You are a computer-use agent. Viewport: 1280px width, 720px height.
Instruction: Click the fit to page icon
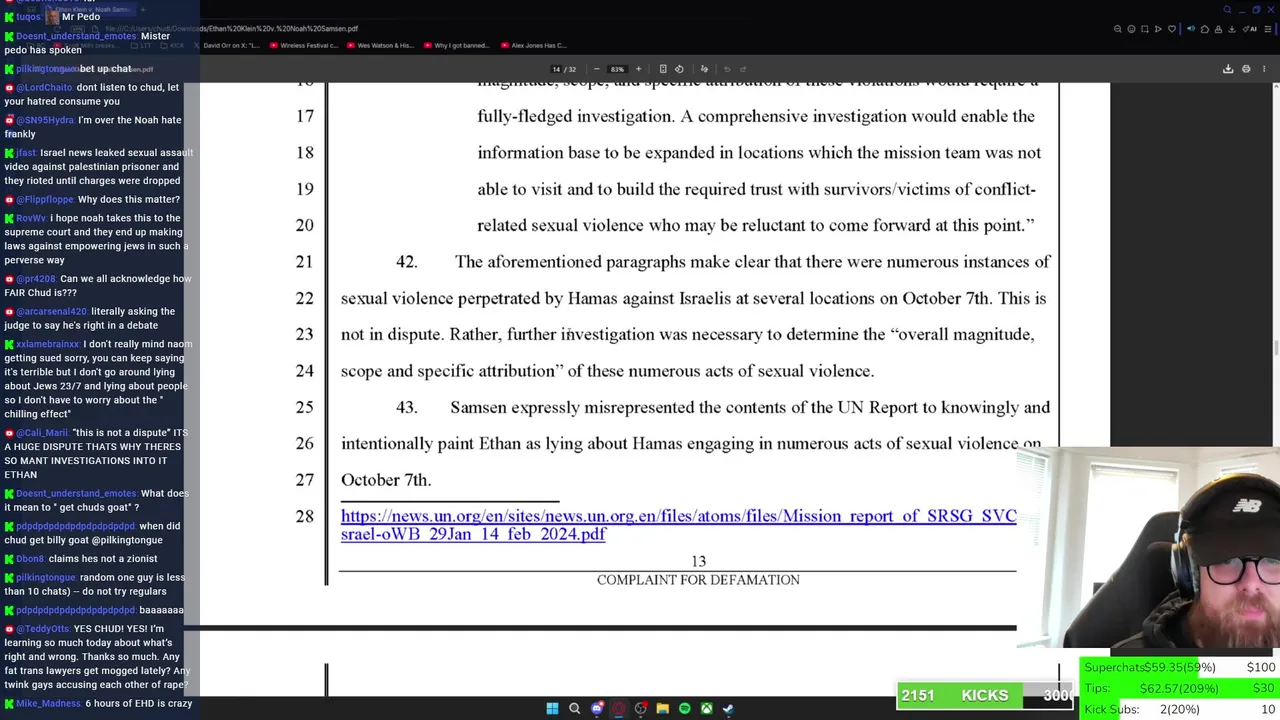pyautogui.click(x=663, y=69)
